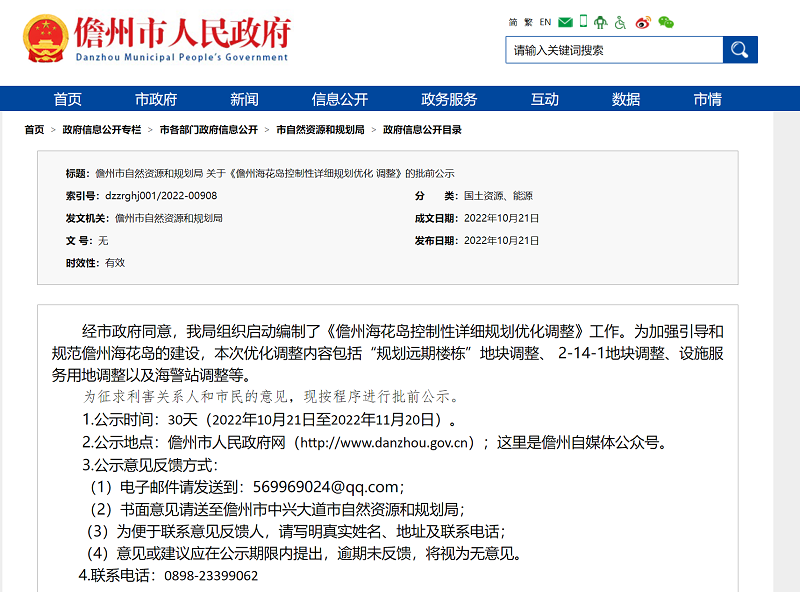800x592 pixels.
Task: Open the wheelchair accessibility icon
Action: coord(621,22)
